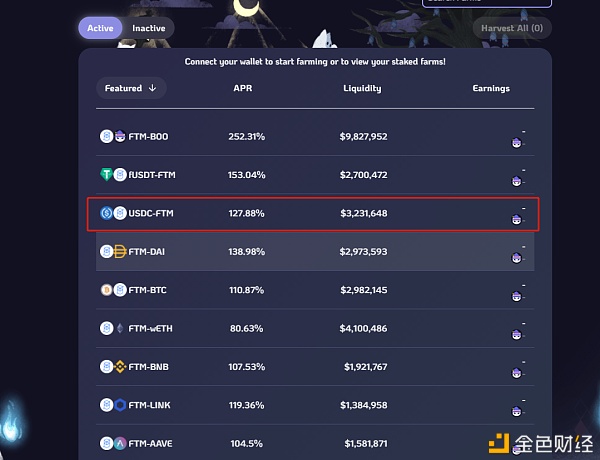
Task: Open the Featured sort dropdown
Action: point(131,88)
